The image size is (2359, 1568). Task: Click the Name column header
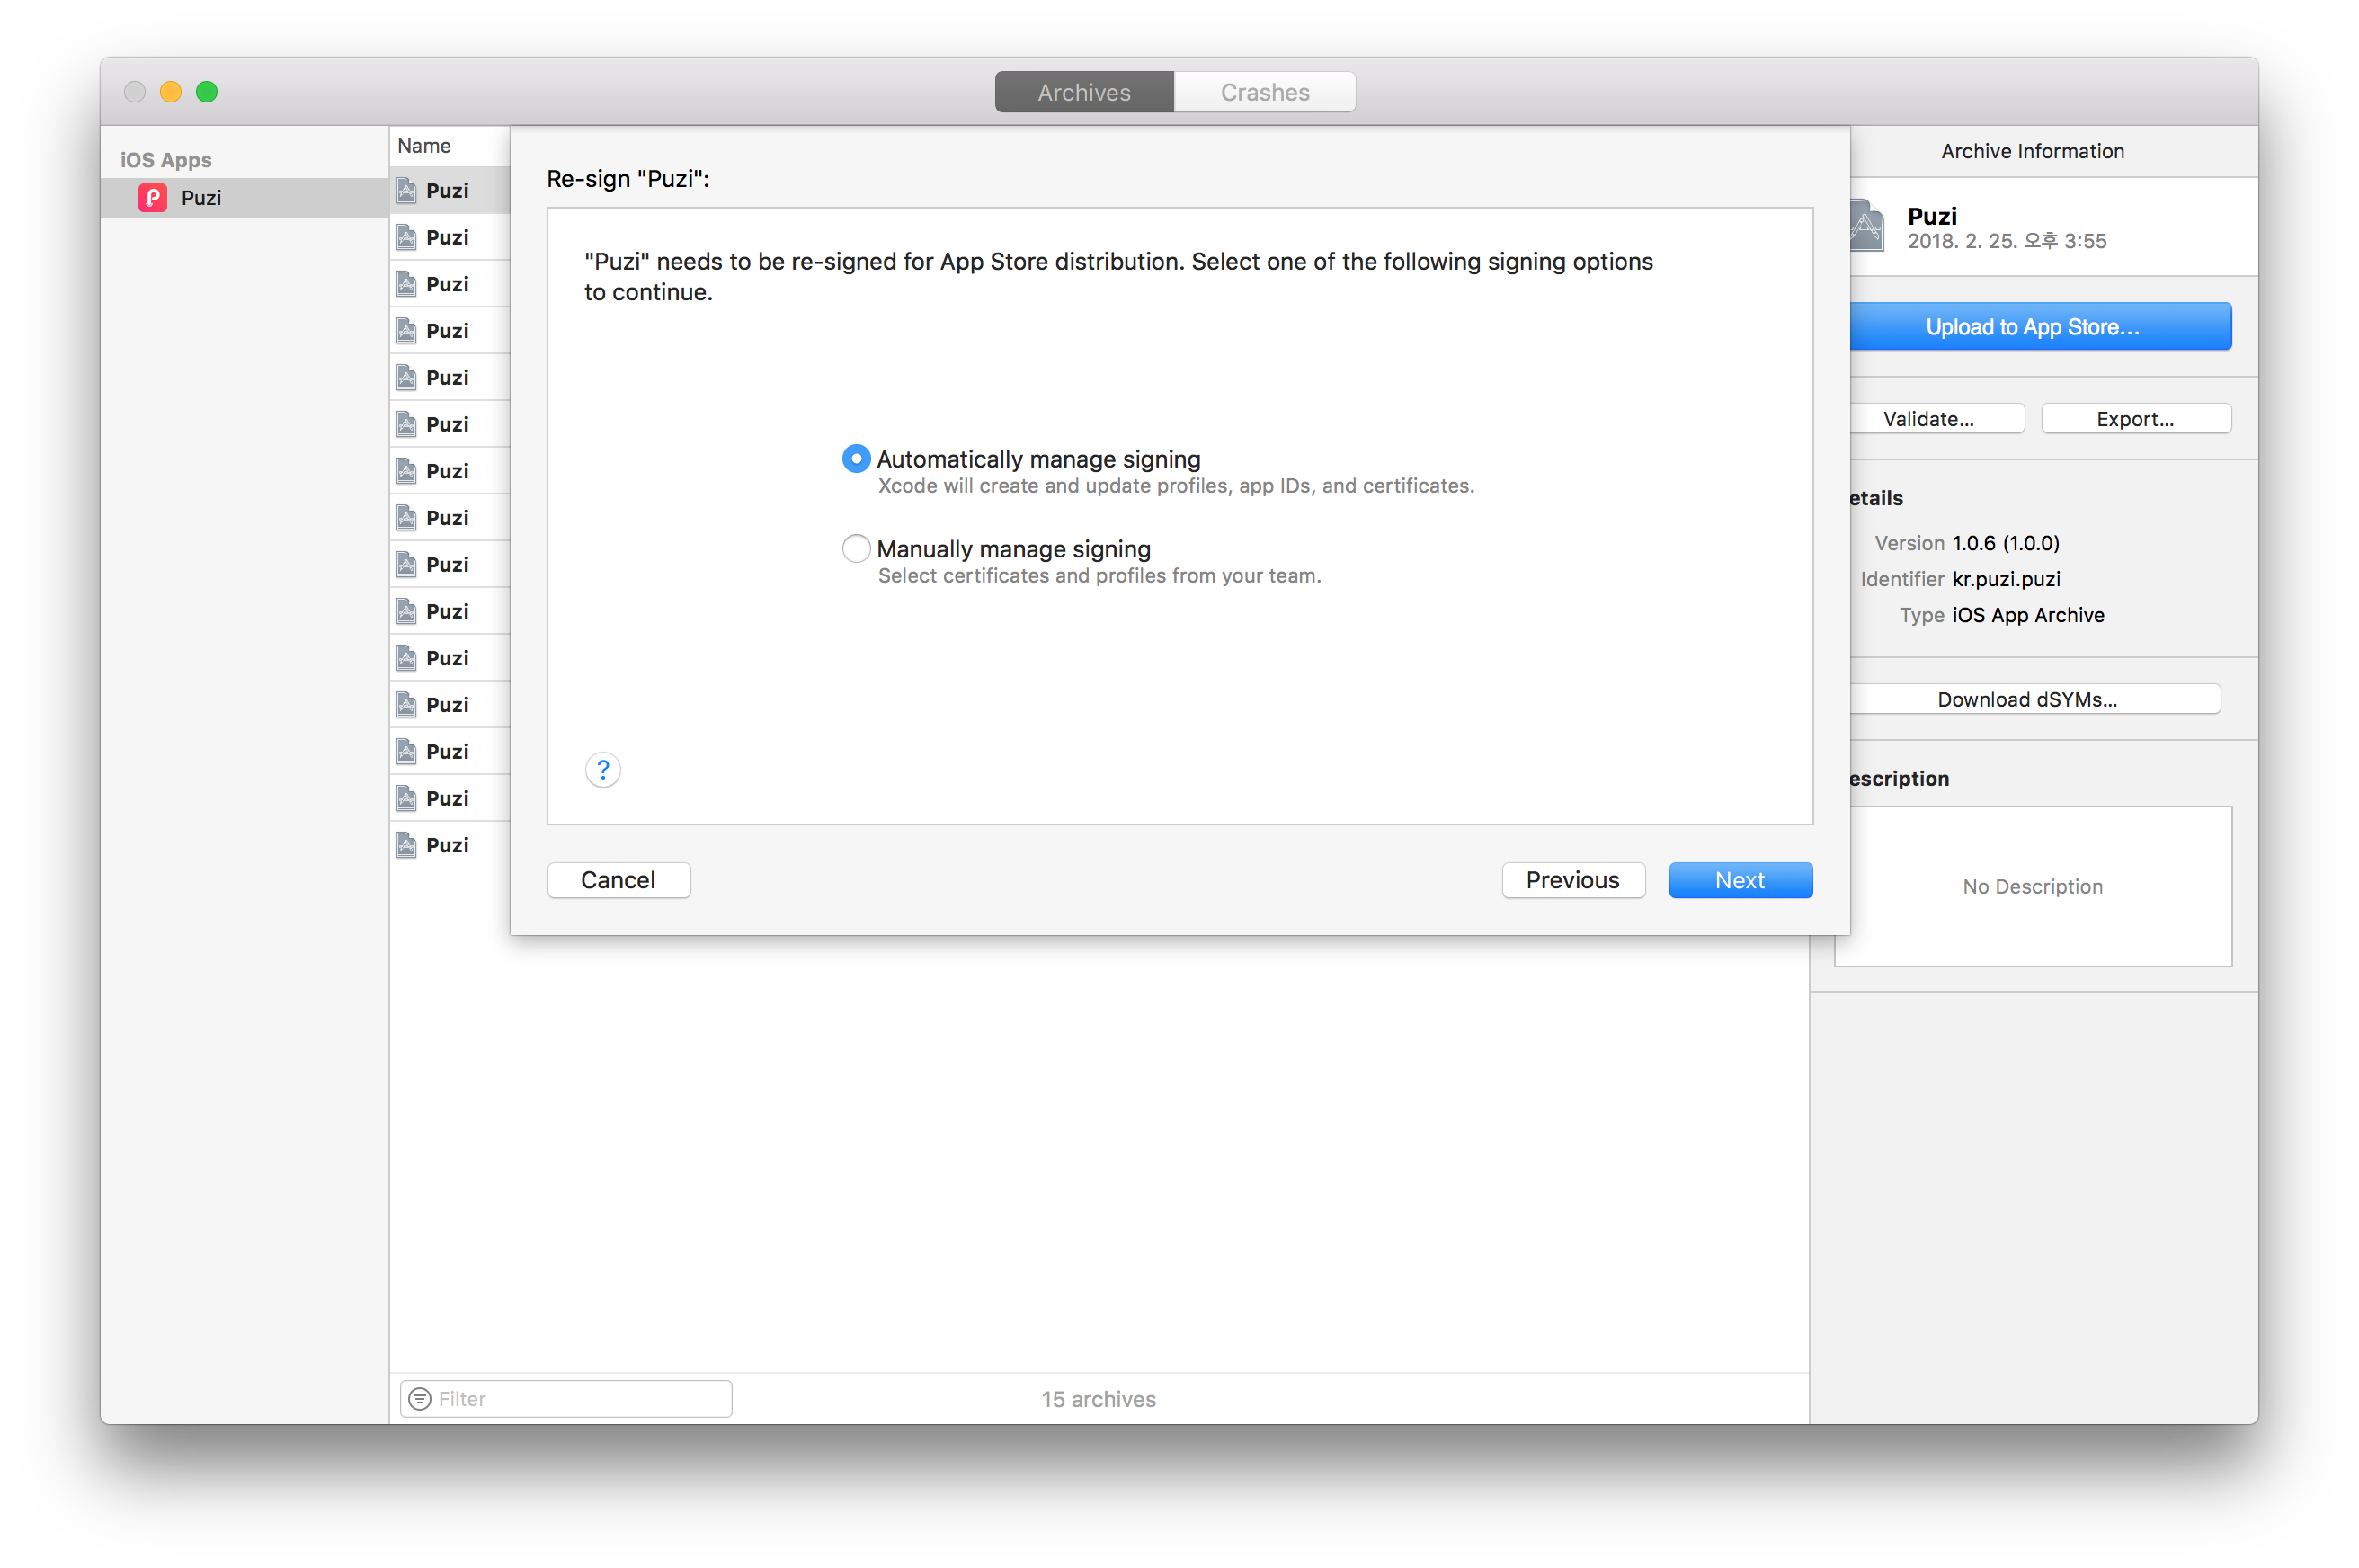click(x=424, y=146)
